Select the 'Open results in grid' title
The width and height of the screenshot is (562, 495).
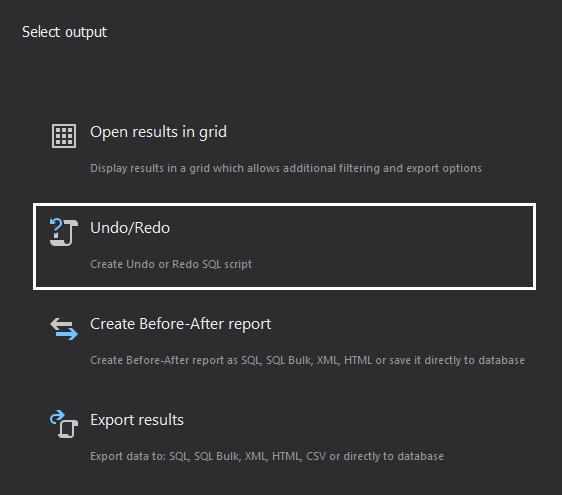tap(158, 132)
